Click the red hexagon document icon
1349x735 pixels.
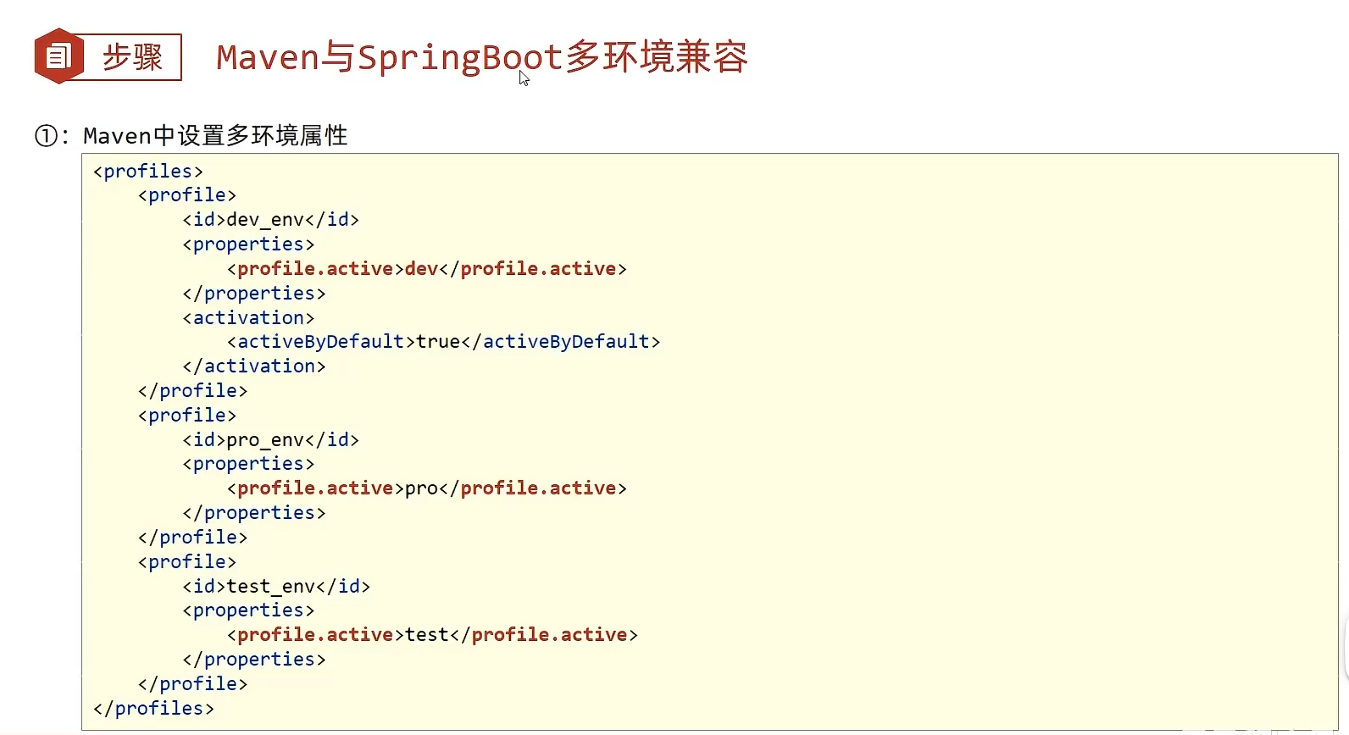coord(58,57)
